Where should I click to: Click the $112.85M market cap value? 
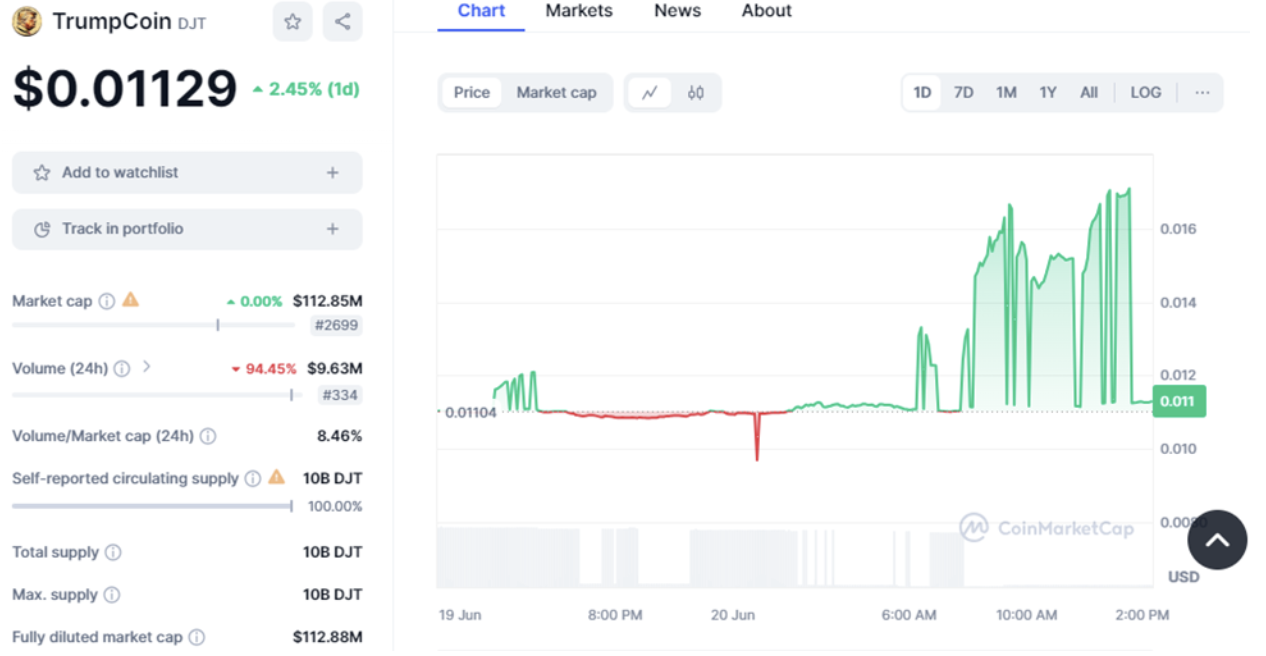point(327,301)
